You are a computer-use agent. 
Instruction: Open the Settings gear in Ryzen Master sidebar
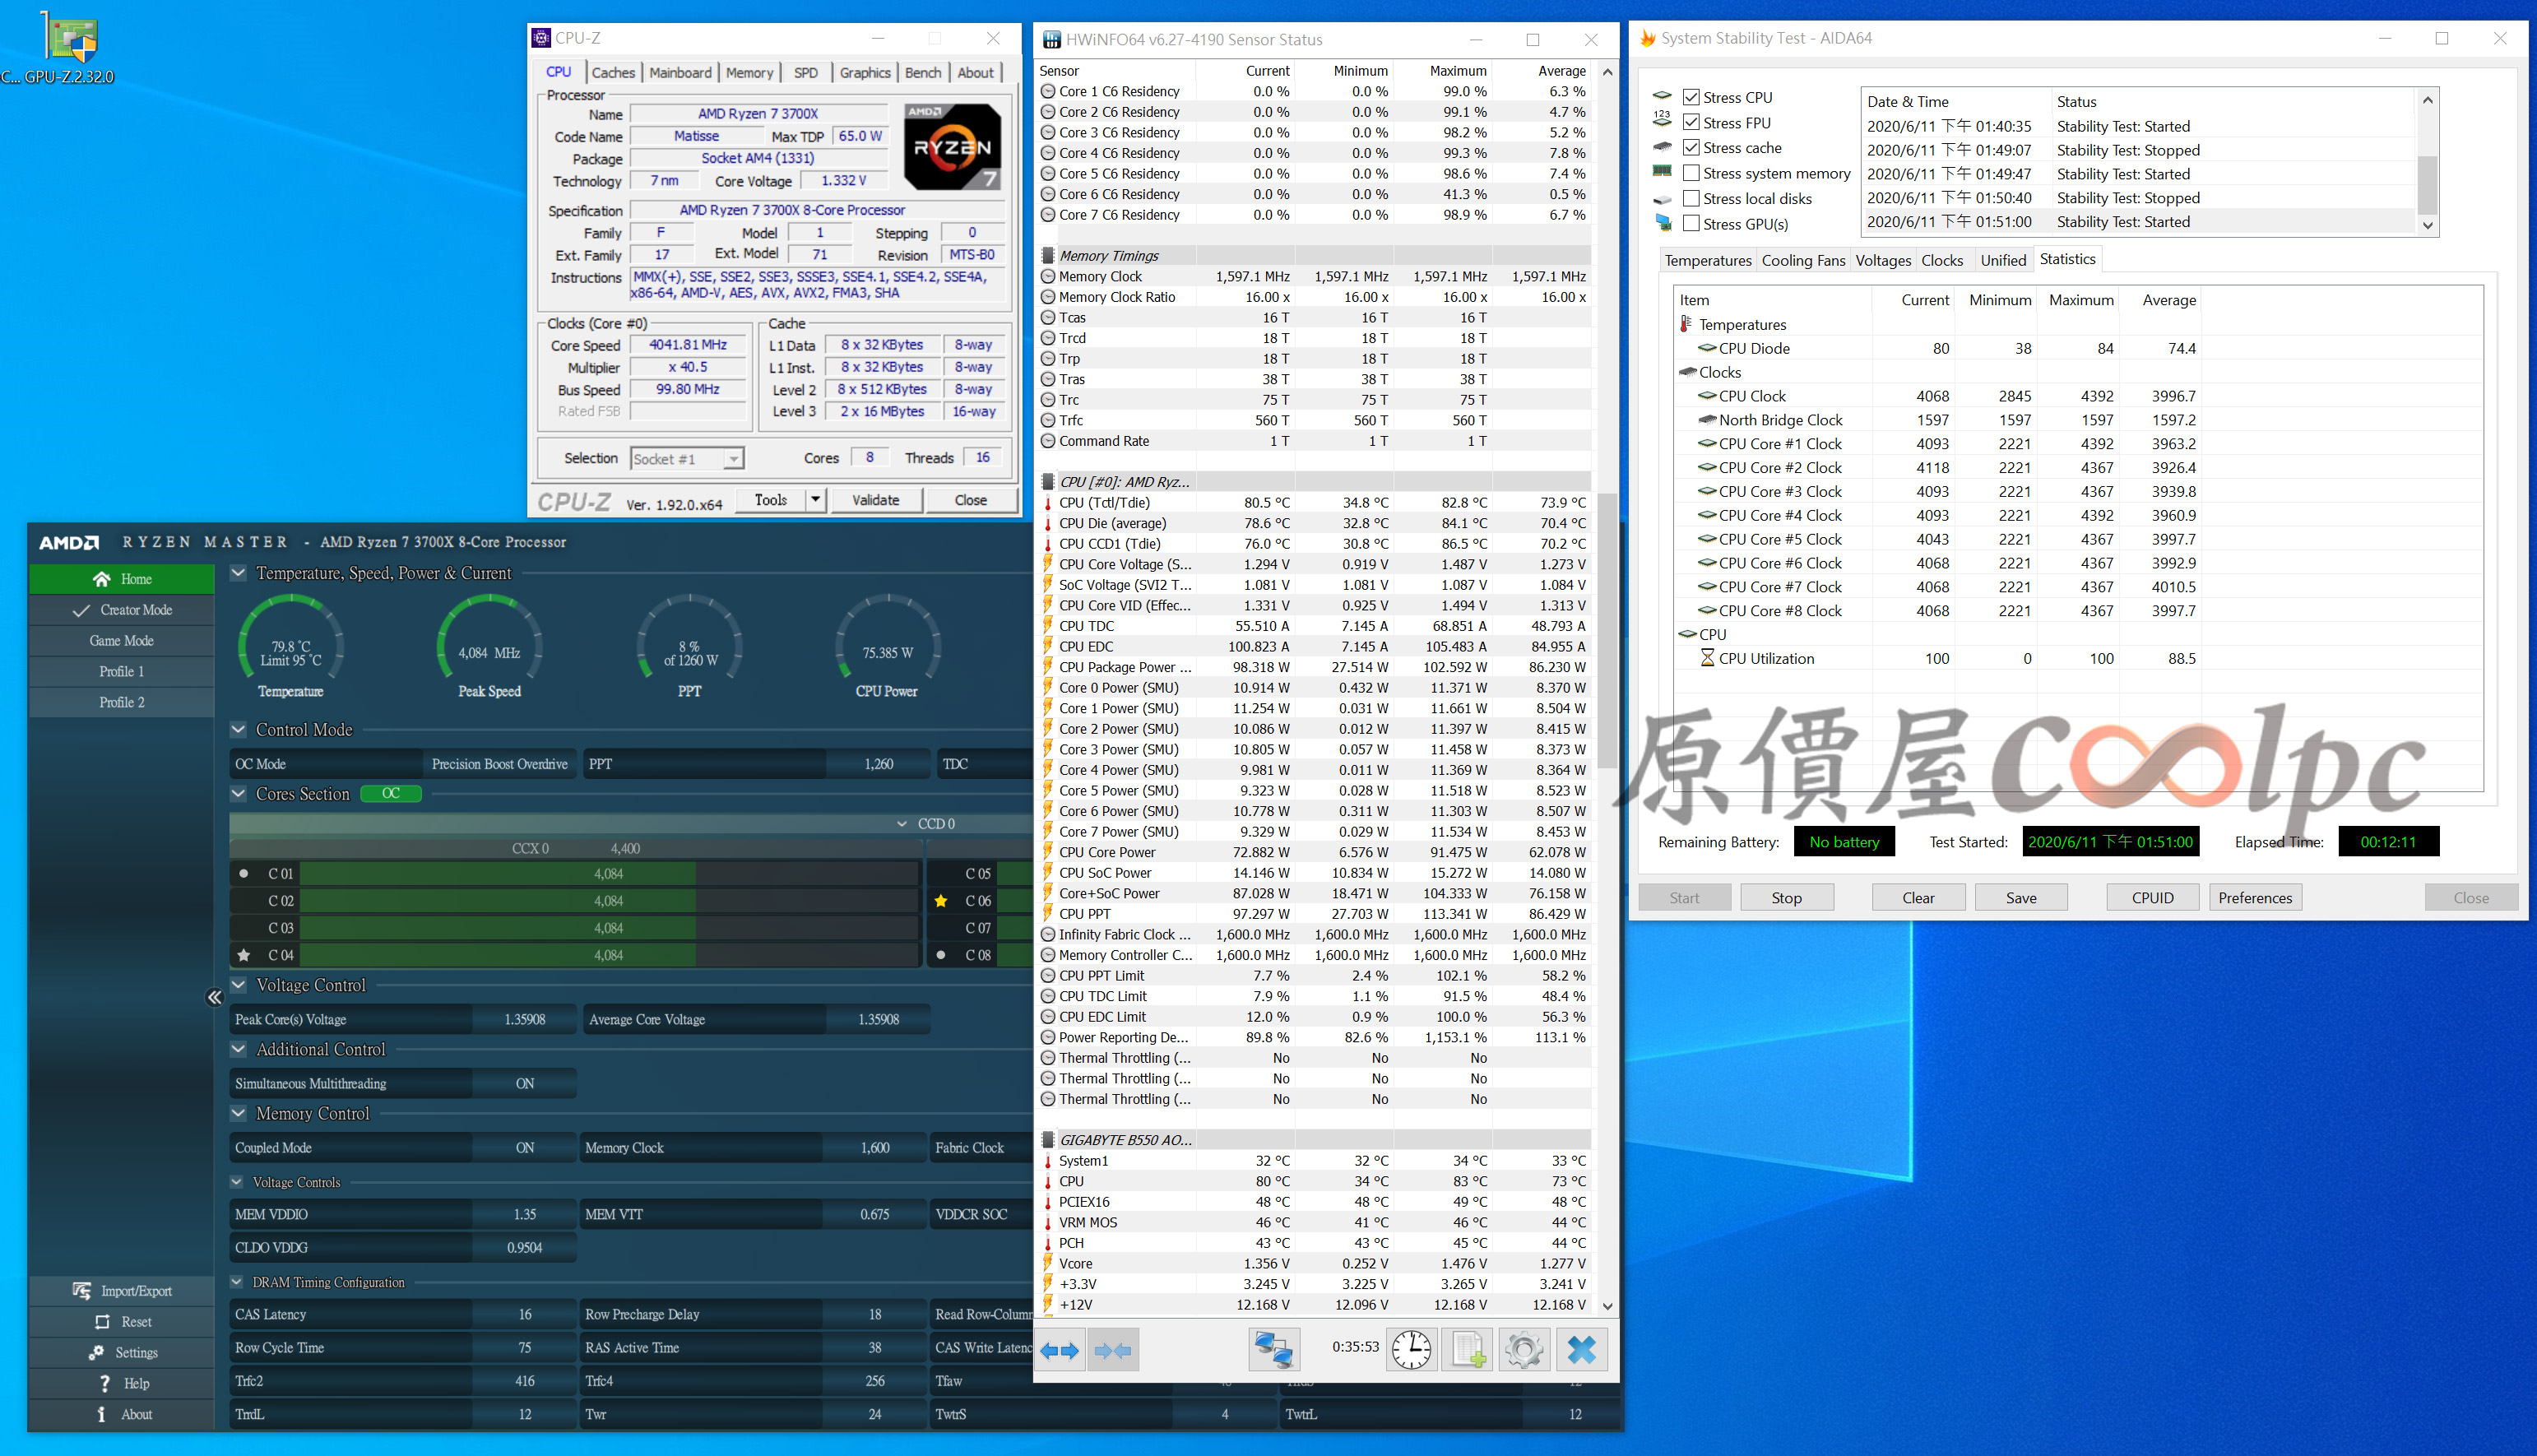pyautogui.click(x=97, y=1353)
